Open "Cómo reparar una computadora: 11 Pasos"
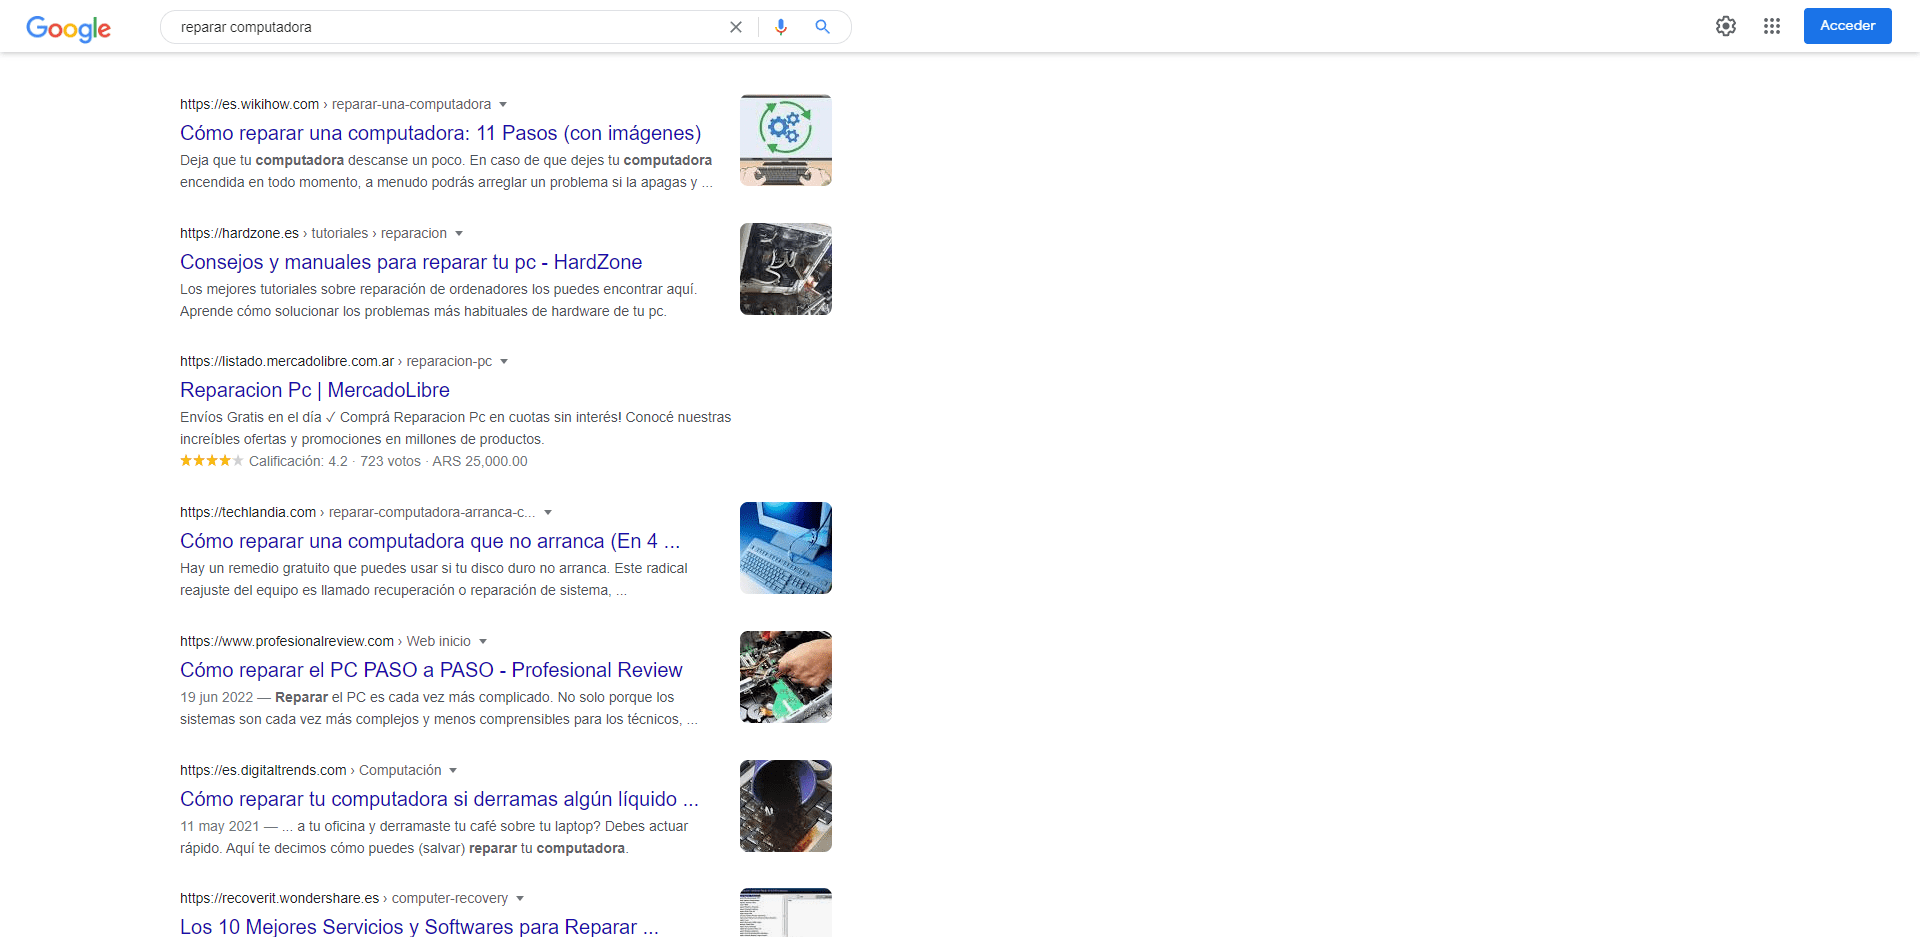The width and height of the screenshot is (1920, 937). click(x=440, y=133)
